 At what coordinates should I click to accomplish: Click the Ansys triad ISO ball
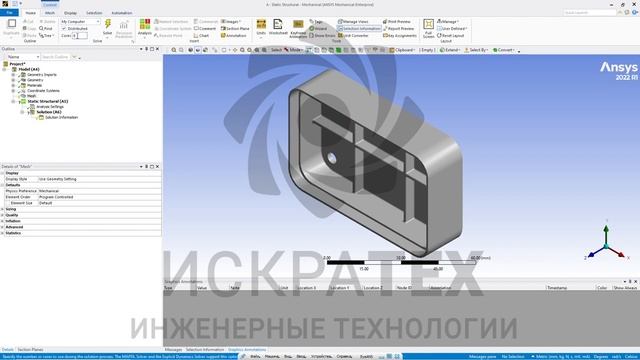click(606, 246)
